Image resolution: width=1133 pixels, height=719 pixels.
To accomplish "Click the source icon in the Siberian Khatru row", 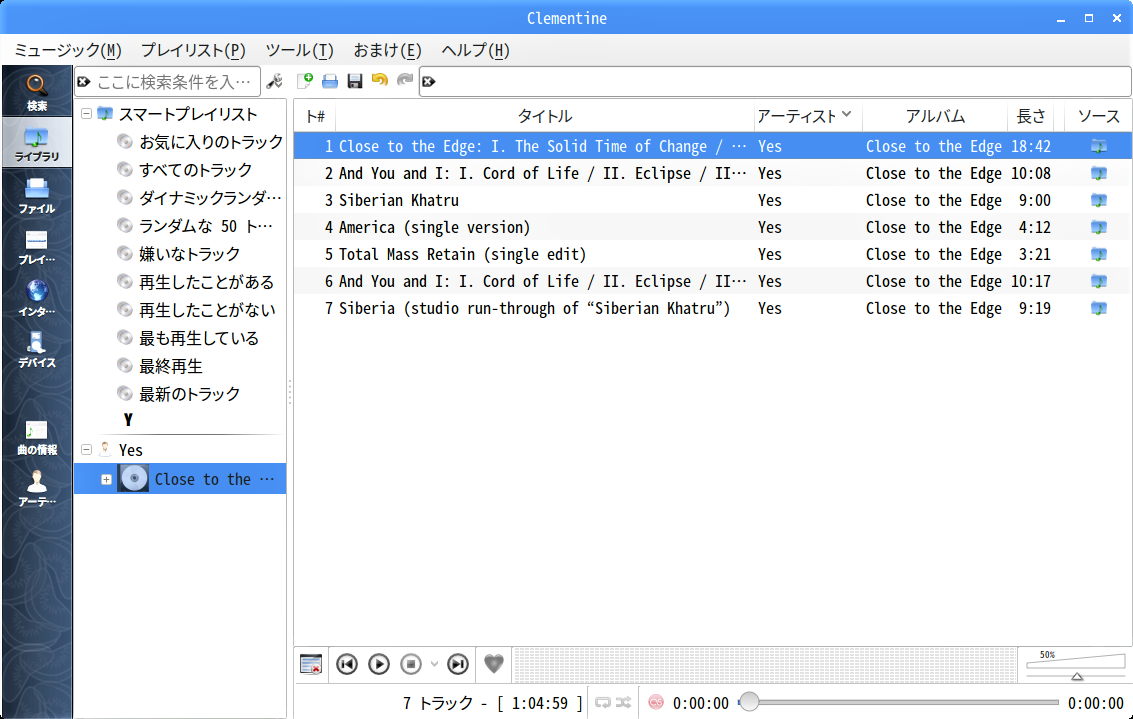I will point(1098,200).
